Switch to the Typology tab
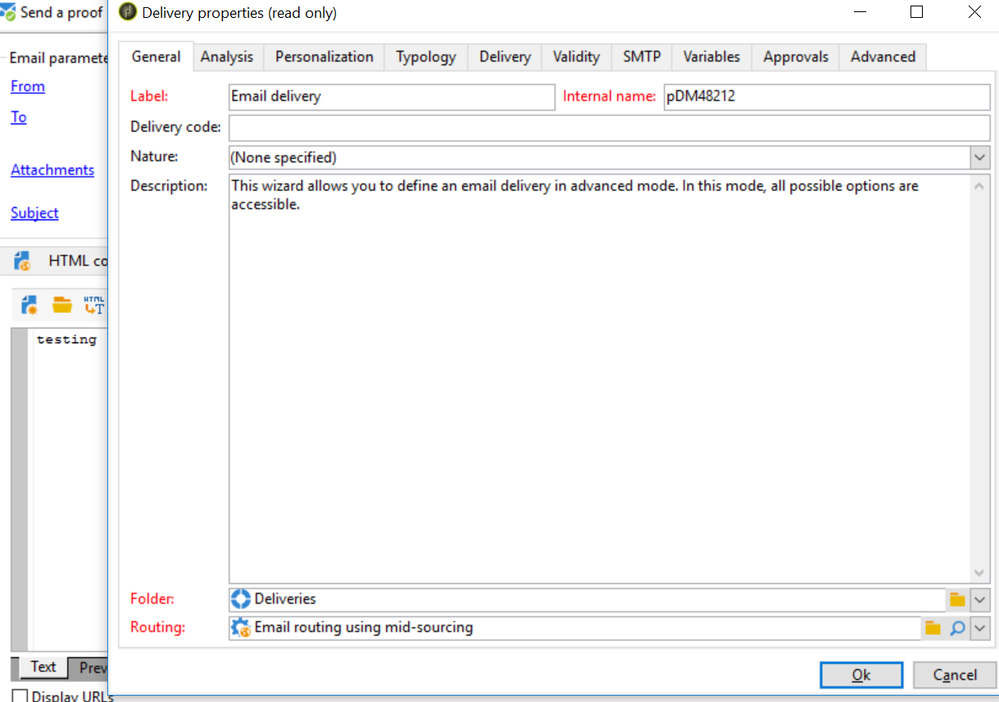999x702 pixels. [425, 57]
